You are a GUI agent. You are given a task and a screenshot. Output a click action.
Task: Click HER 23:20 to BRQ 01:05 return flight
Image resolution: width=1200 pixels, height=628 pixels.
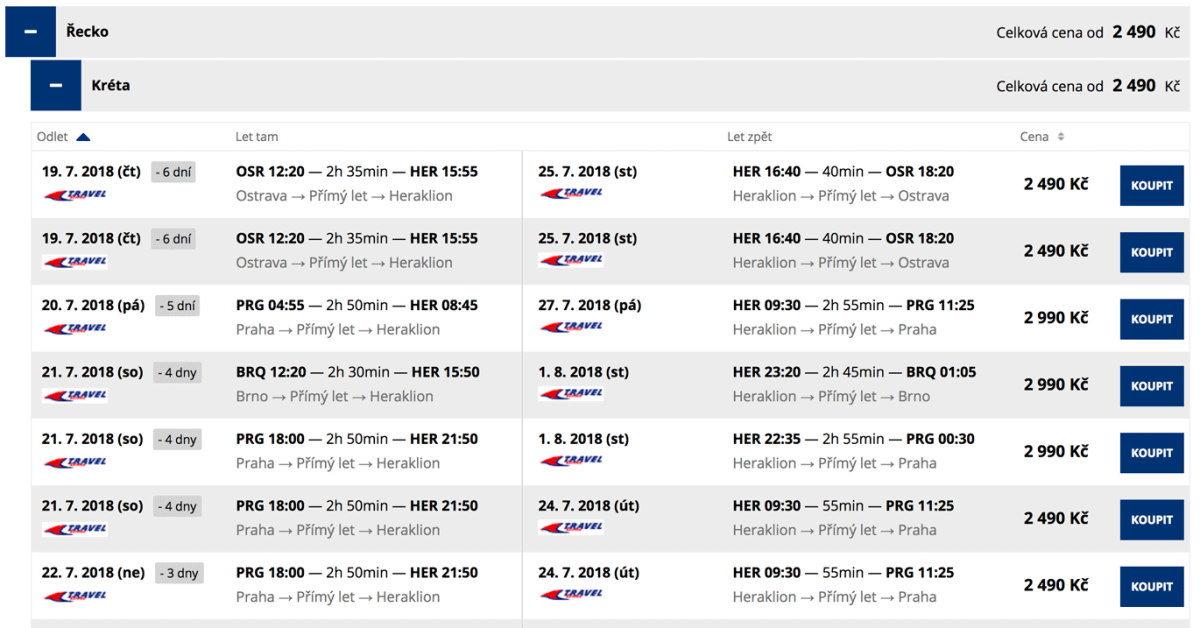click(x=854, y=373)
